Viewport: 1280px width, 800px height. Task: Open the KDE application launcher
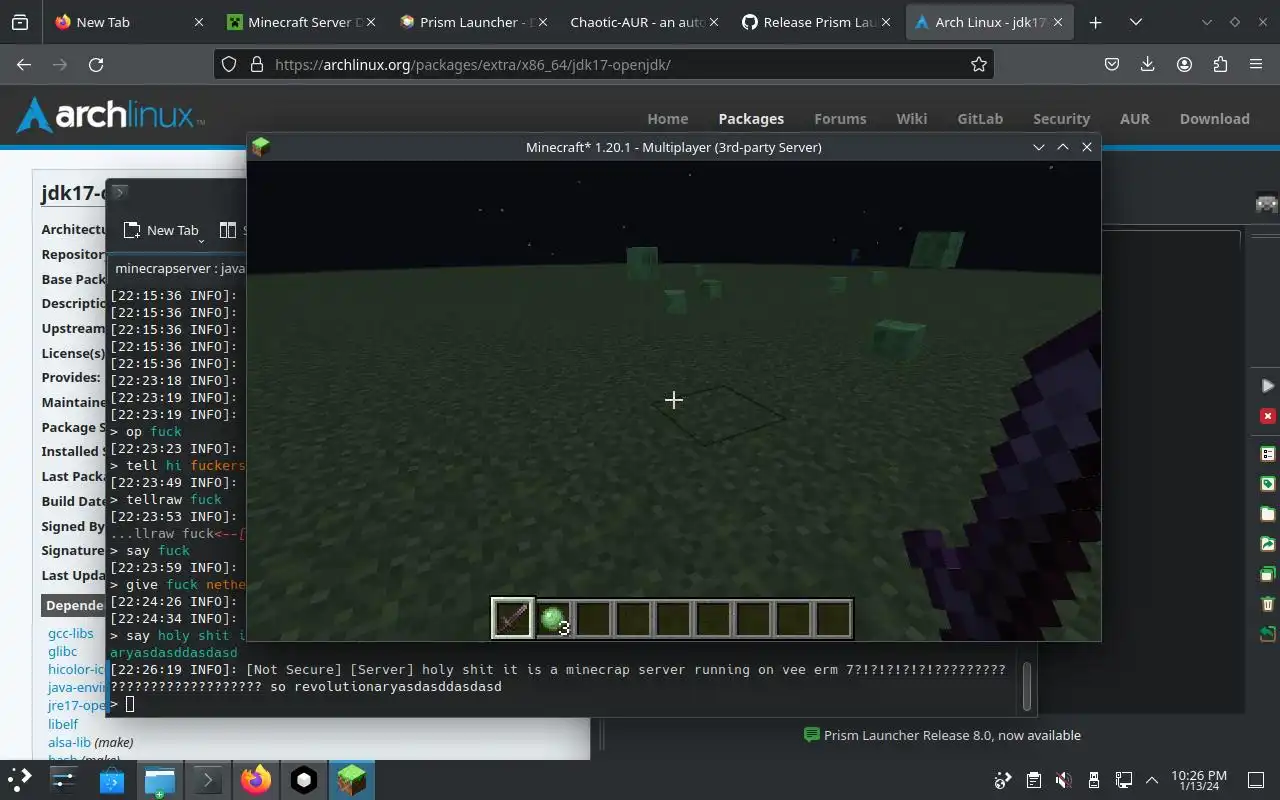pos(19,780)
